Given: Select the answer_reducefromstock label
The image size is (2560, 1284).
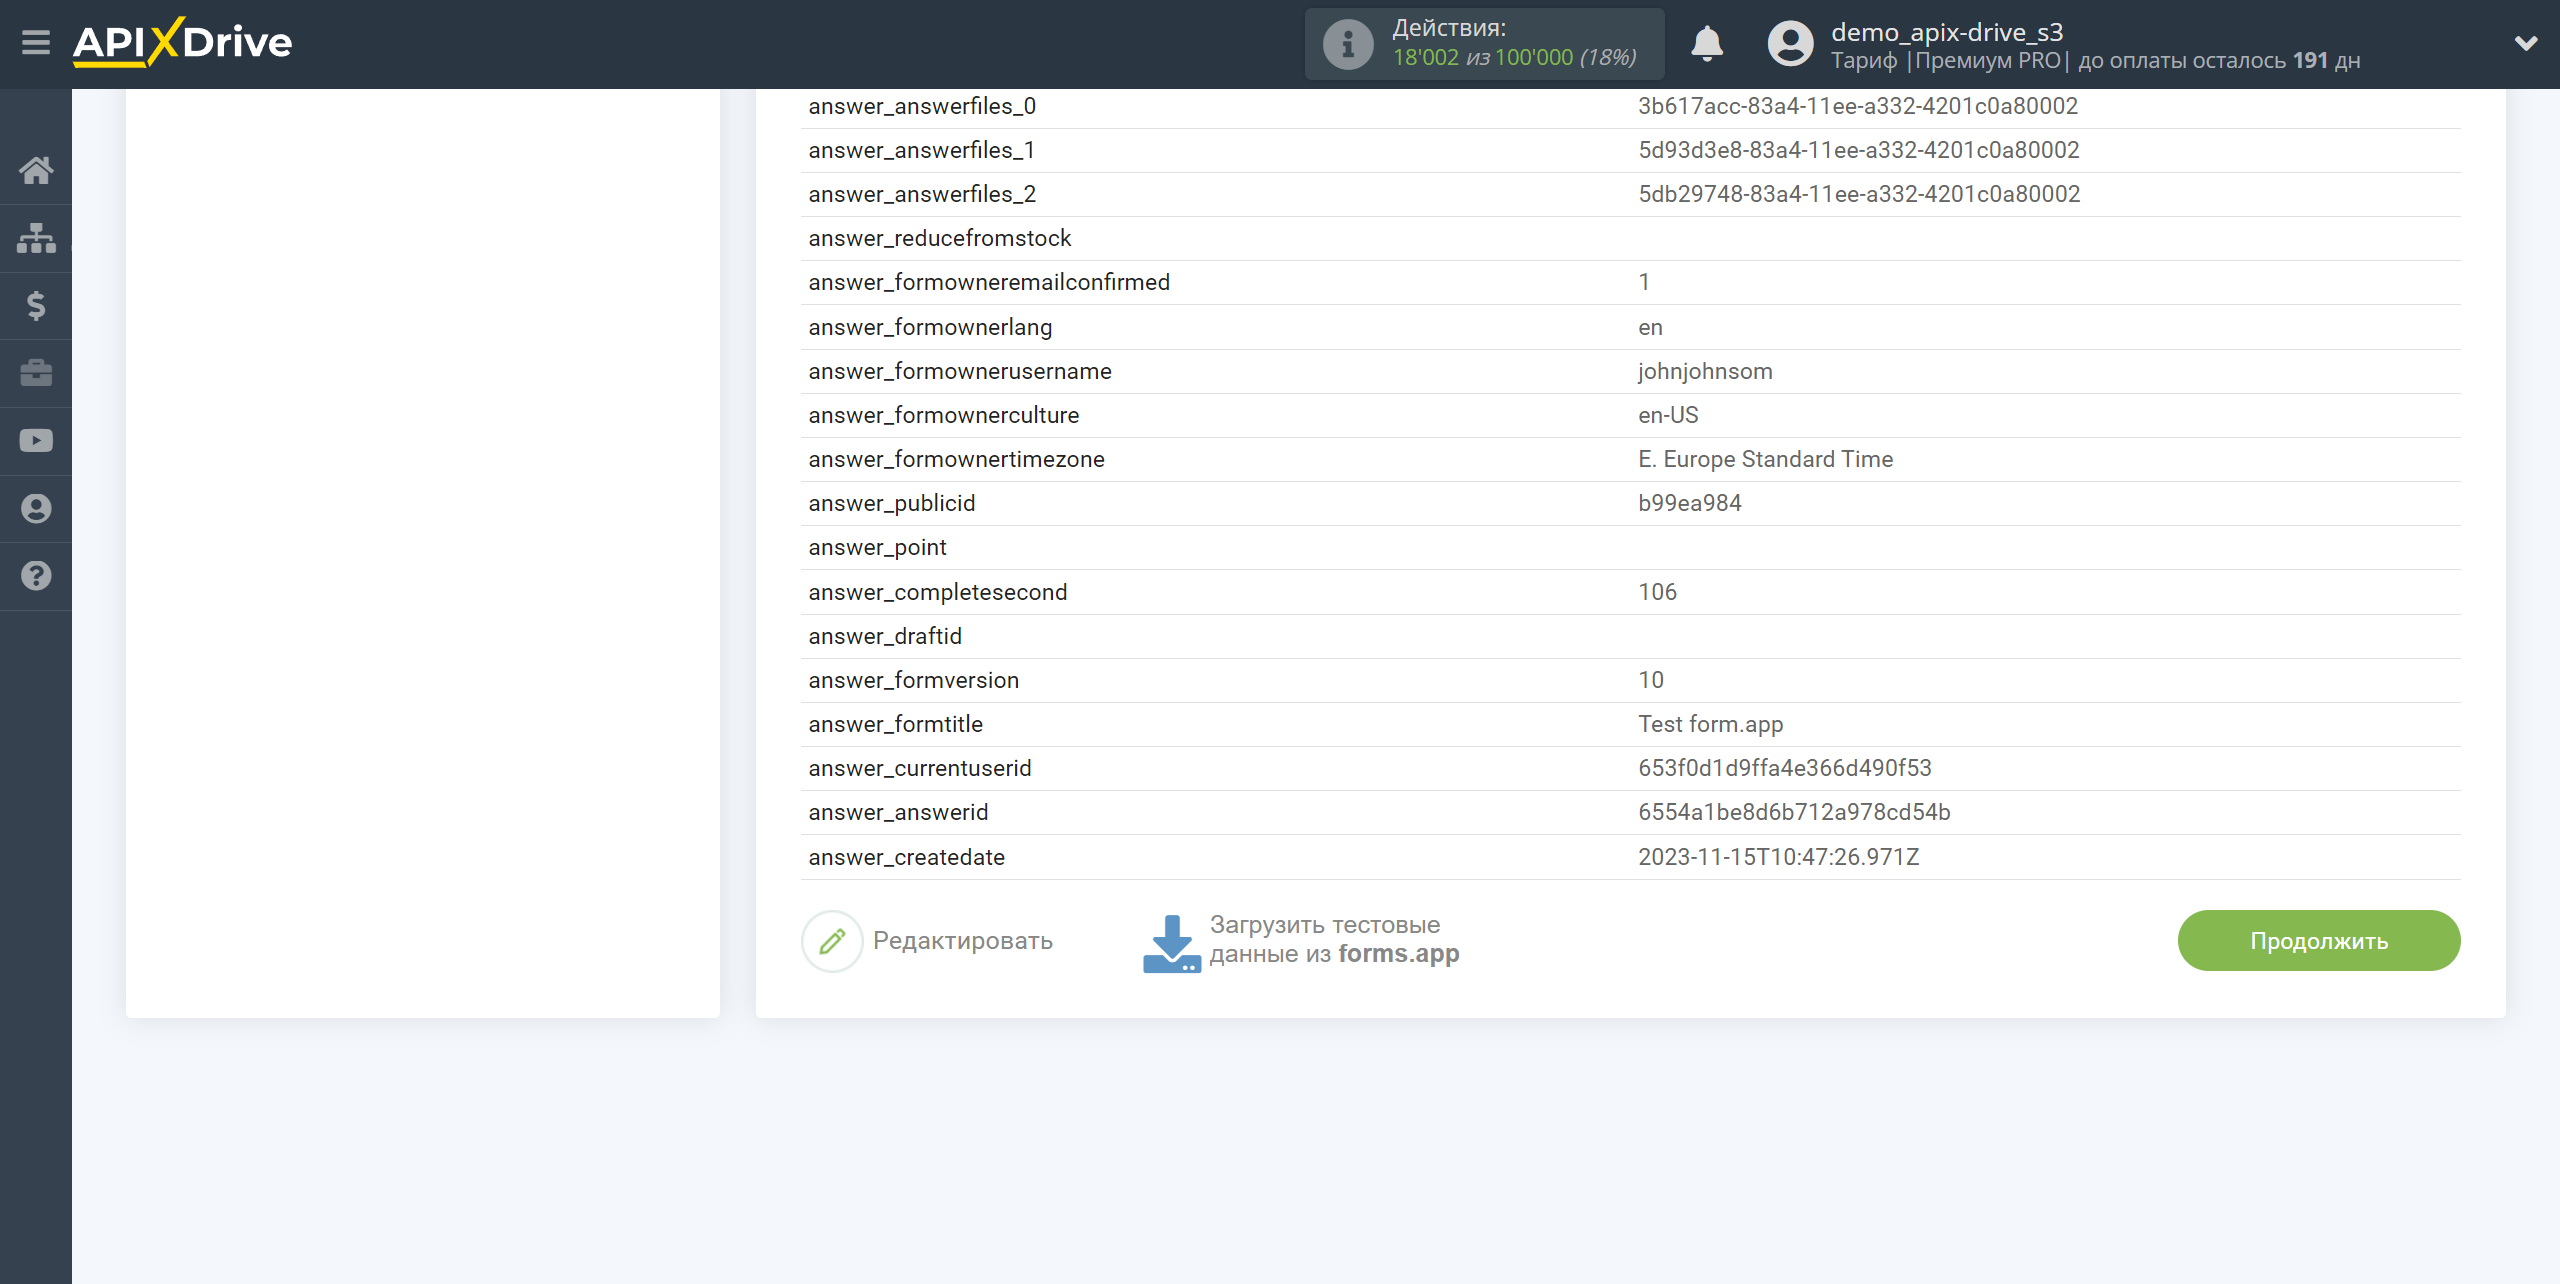Looking at the screenshot, I should tap(939, 238).
